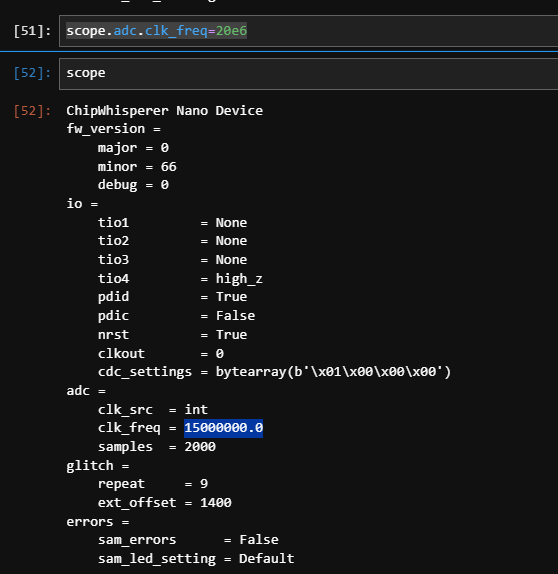Click the cdc_settings bytearray value
Image resolution: width=558 pixels, height=574 pixels.
pyautogui.click(x=333, y=372)
